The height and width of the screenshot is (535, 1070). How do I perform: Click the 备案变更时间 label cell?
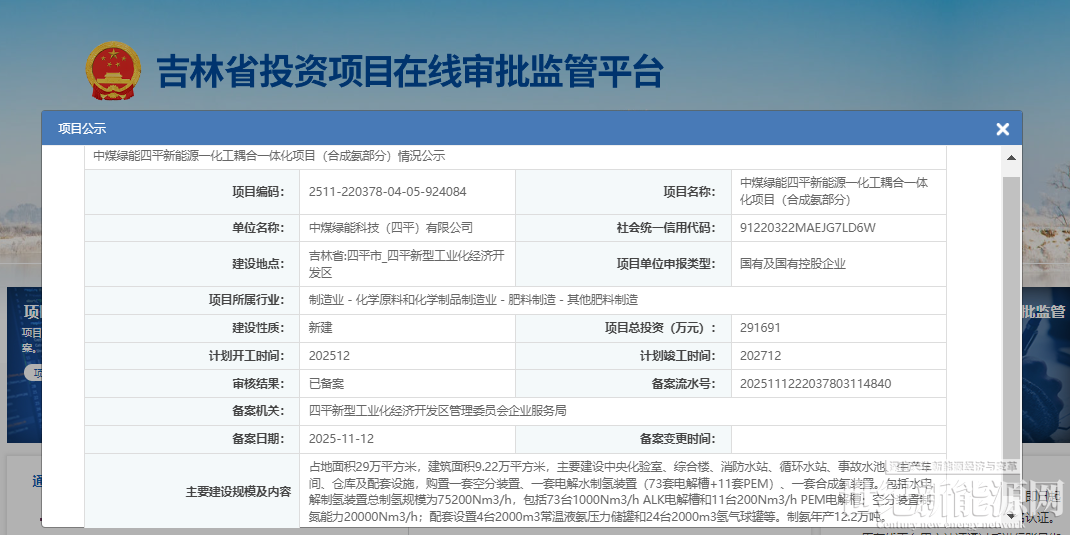(x=623, y=439)
